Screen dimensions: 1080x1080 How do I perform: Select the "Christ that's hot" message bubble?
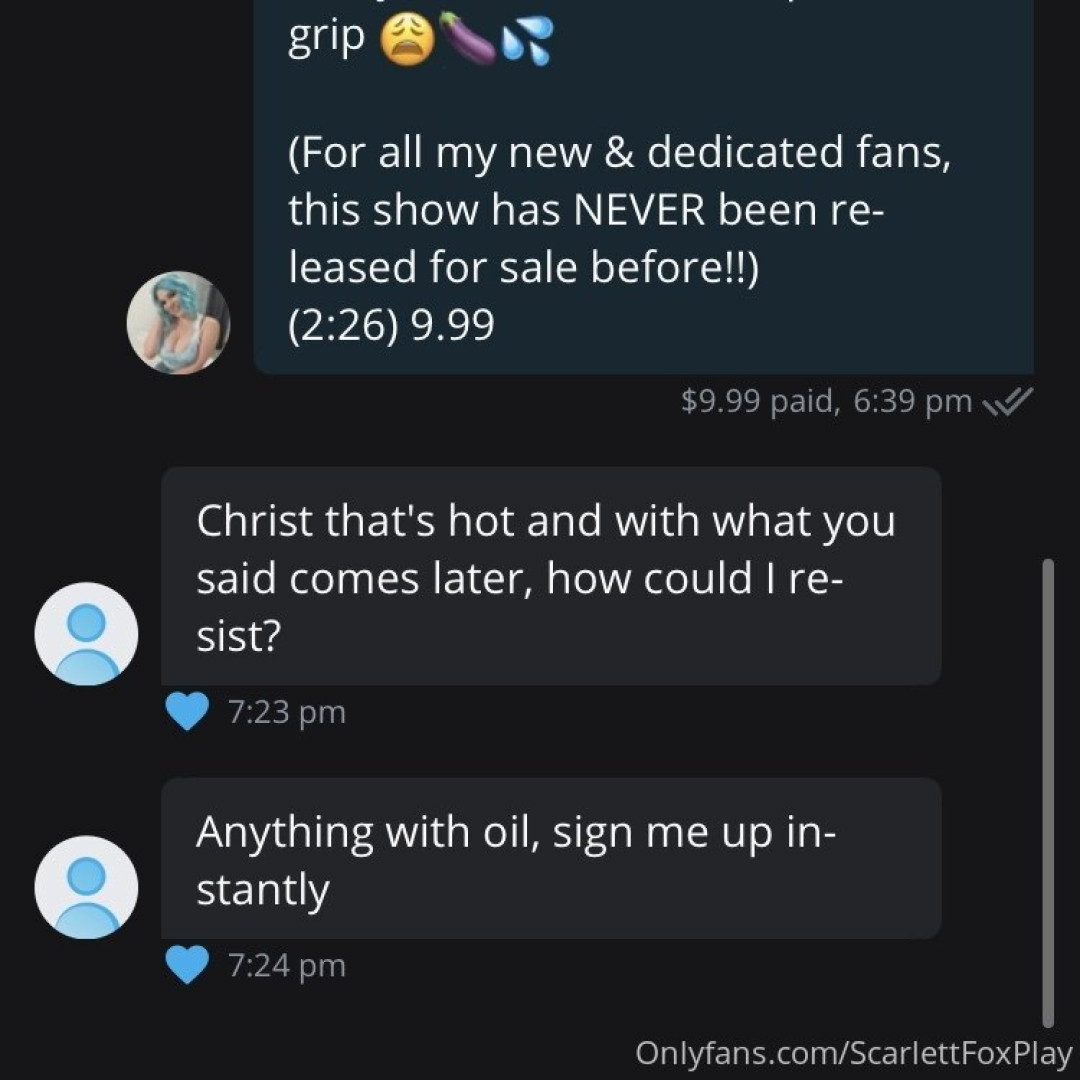[550, 576]
